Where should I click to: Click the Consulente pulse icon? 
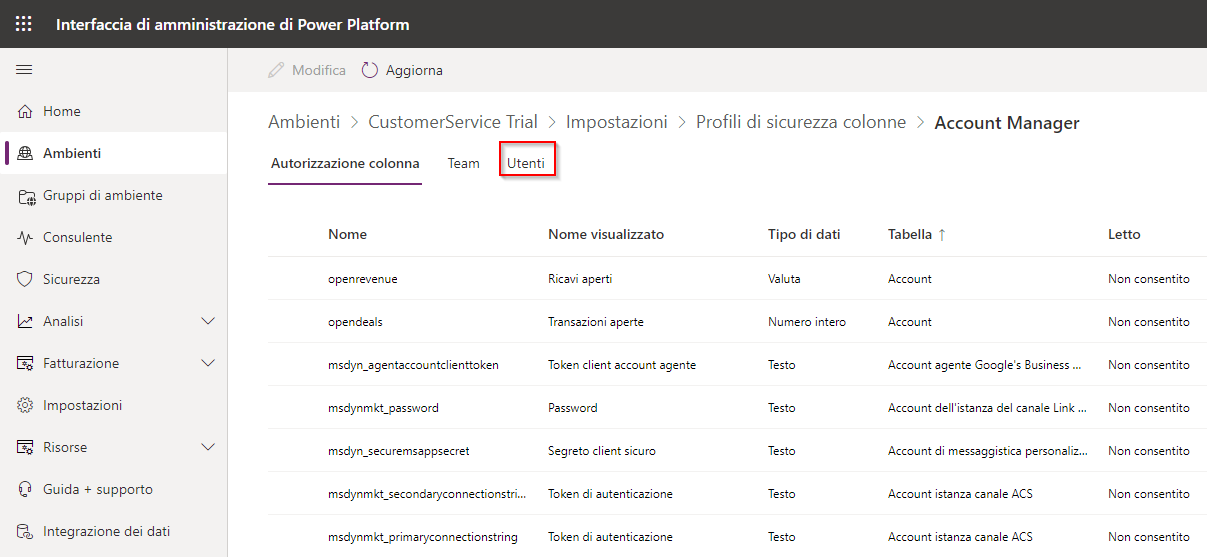pyautogui.click(x=25, y=238)
